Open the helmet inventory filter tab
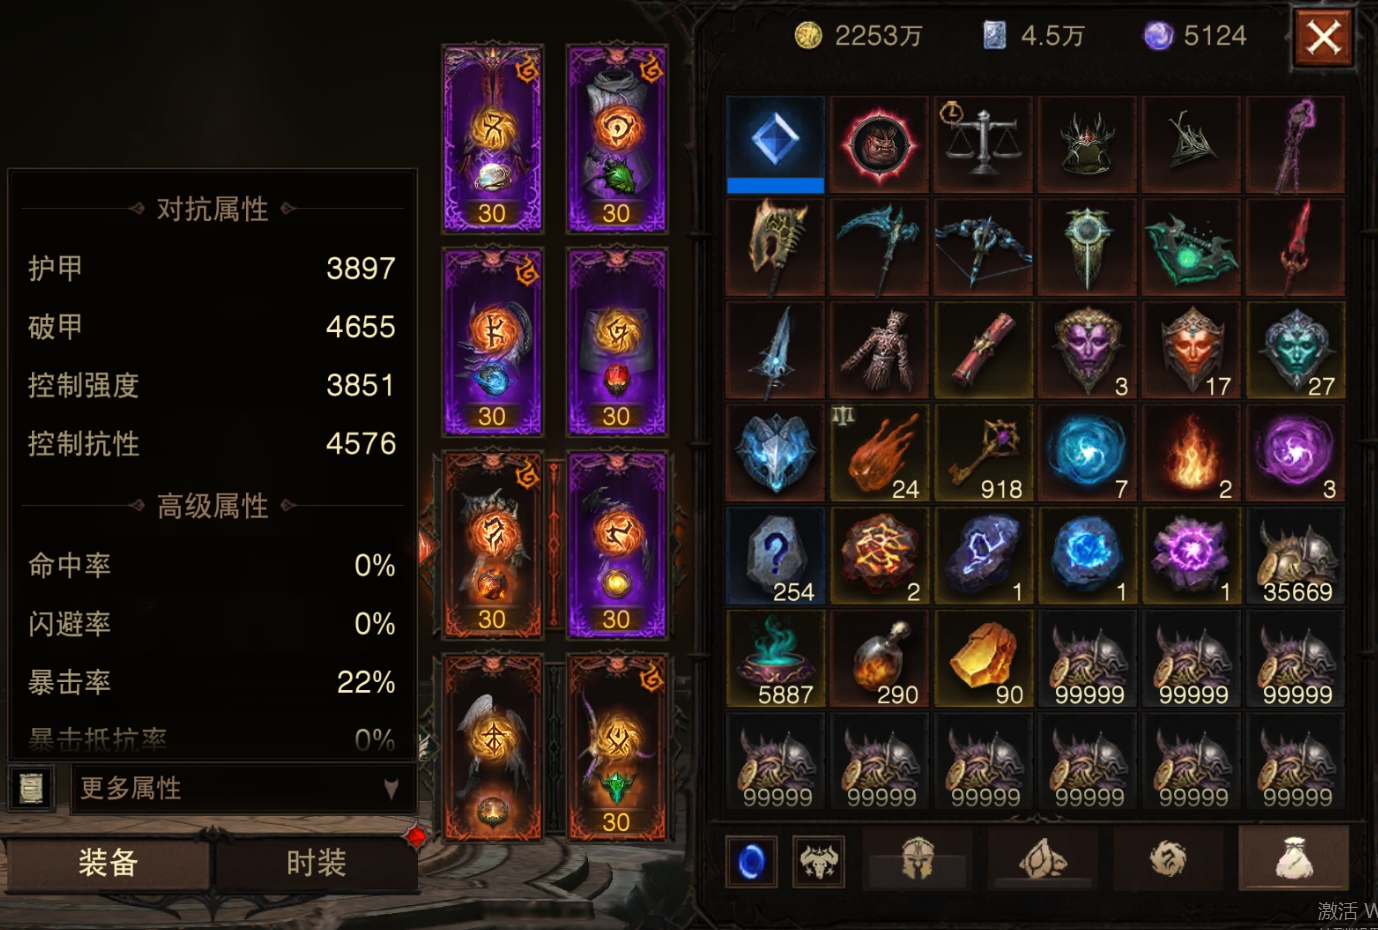The width and height of the screenshot is (1378, 930). 917,859
